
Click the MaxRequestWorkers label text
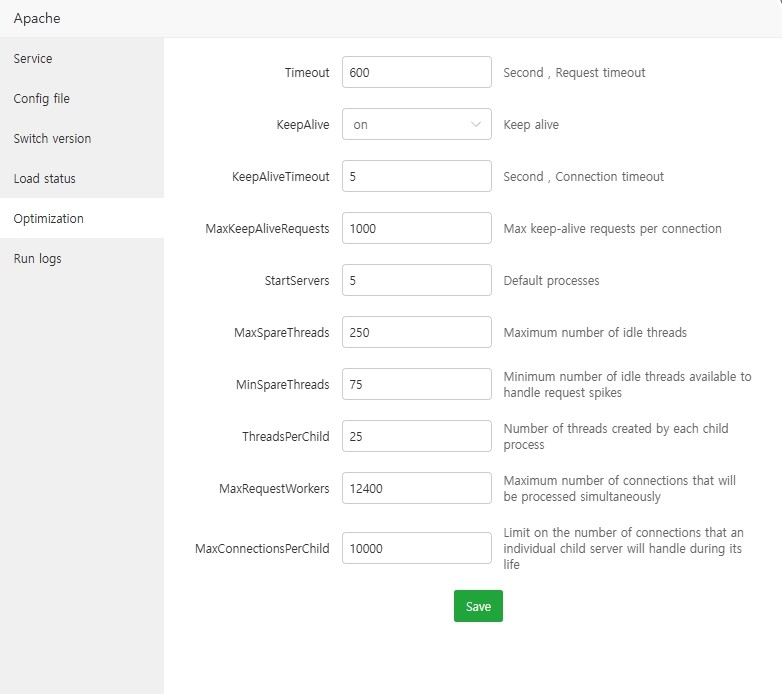point(274,489)
